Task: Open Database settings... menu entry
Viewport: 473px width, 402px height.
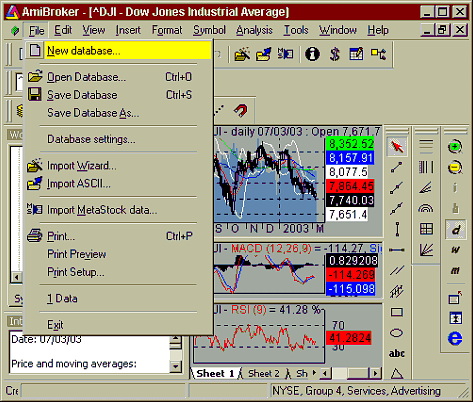Action: tap(118, 139)
